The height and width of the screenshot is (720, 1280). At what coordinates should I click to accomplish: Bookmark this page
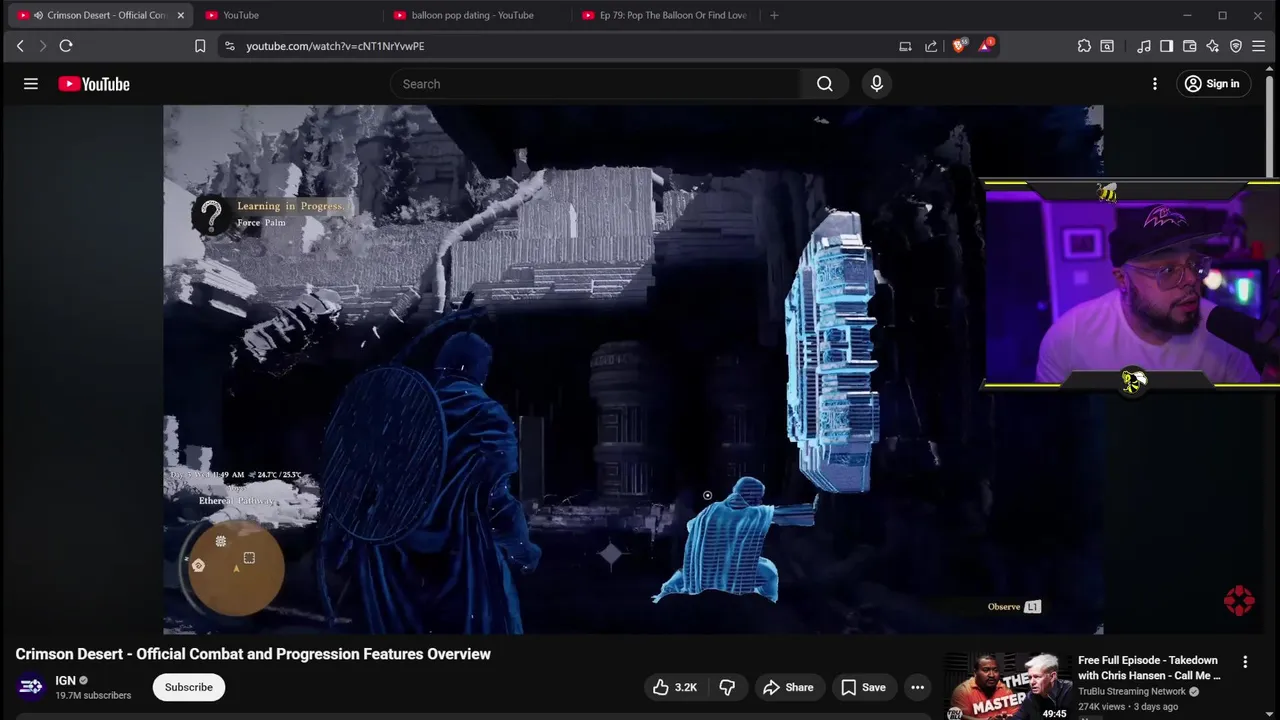200,46
